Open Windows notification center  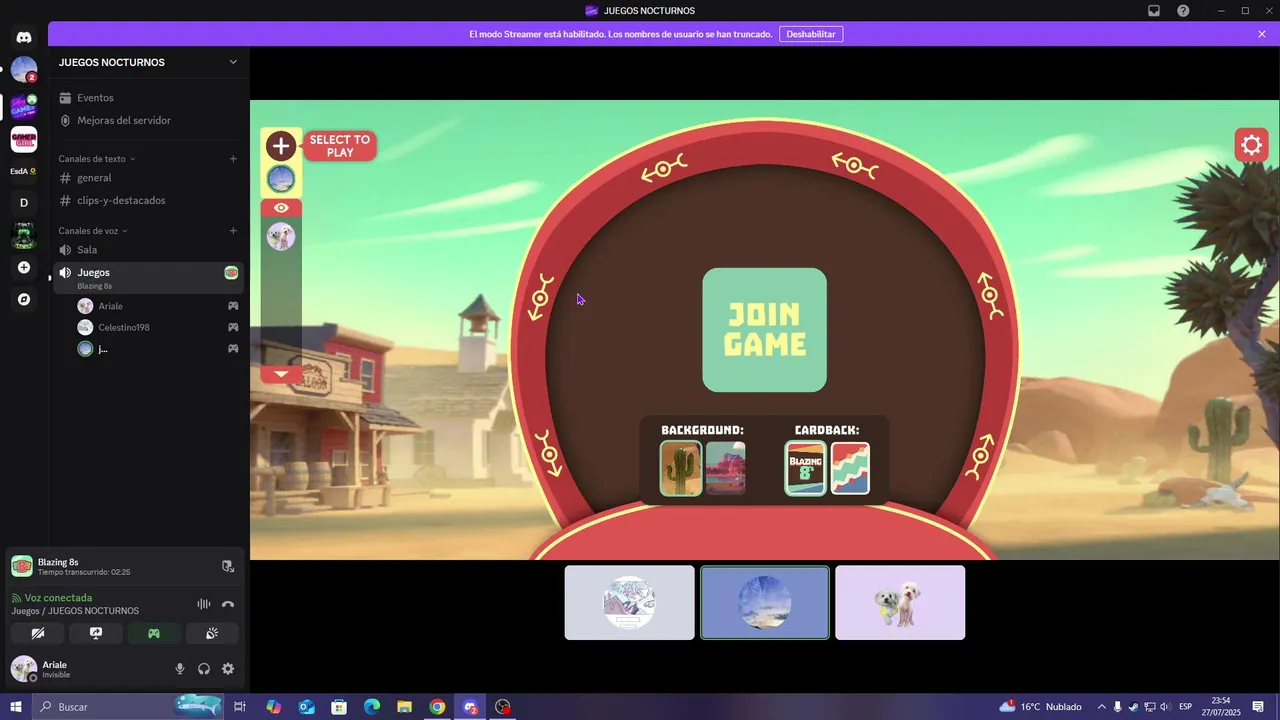pyautogui.click(x=1259, y=707)
